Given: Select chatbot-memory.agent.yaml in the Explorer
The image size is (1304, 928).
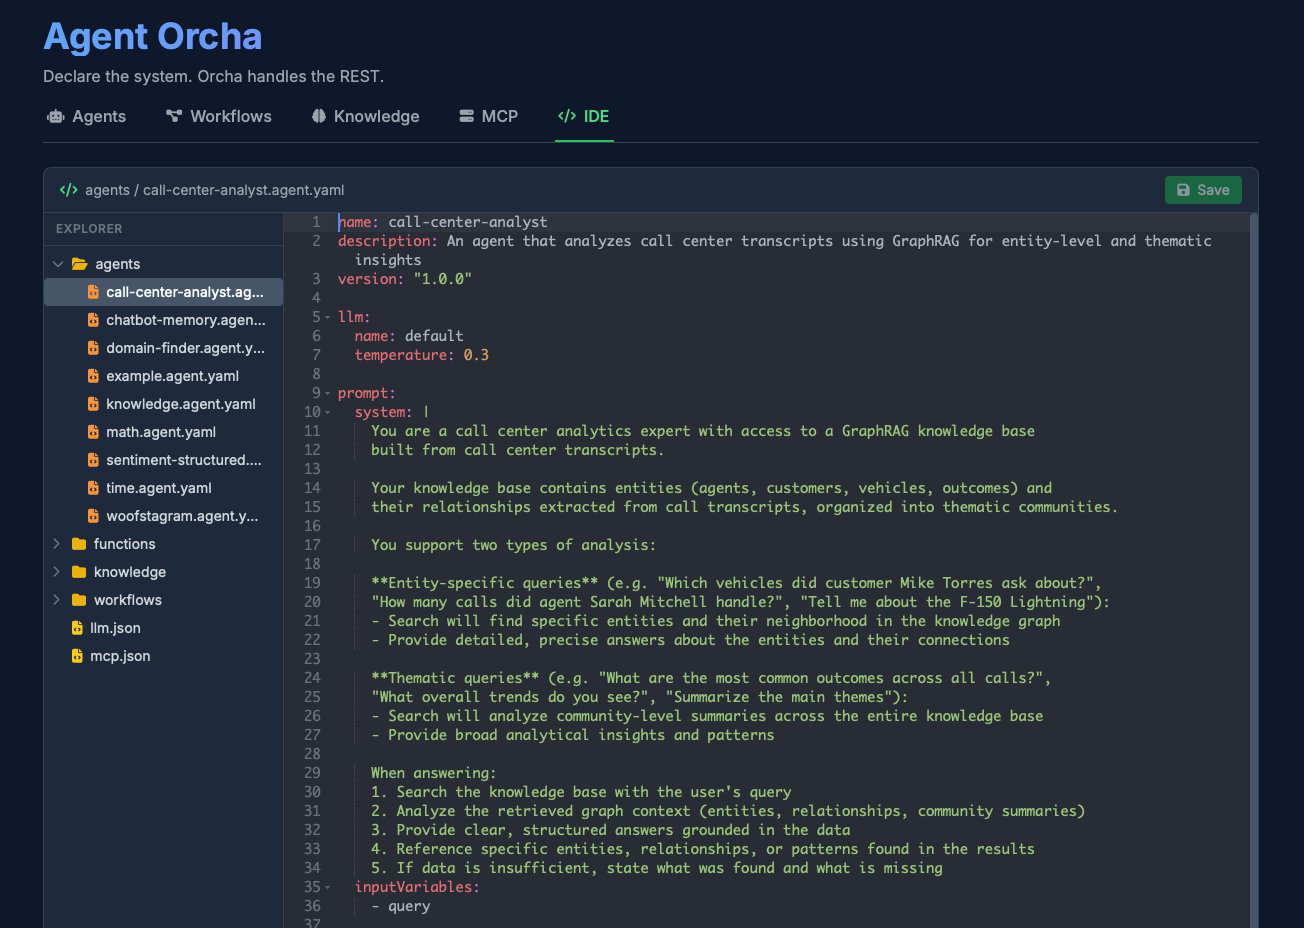Looking at the screenshot, I should tap(185, 320).
